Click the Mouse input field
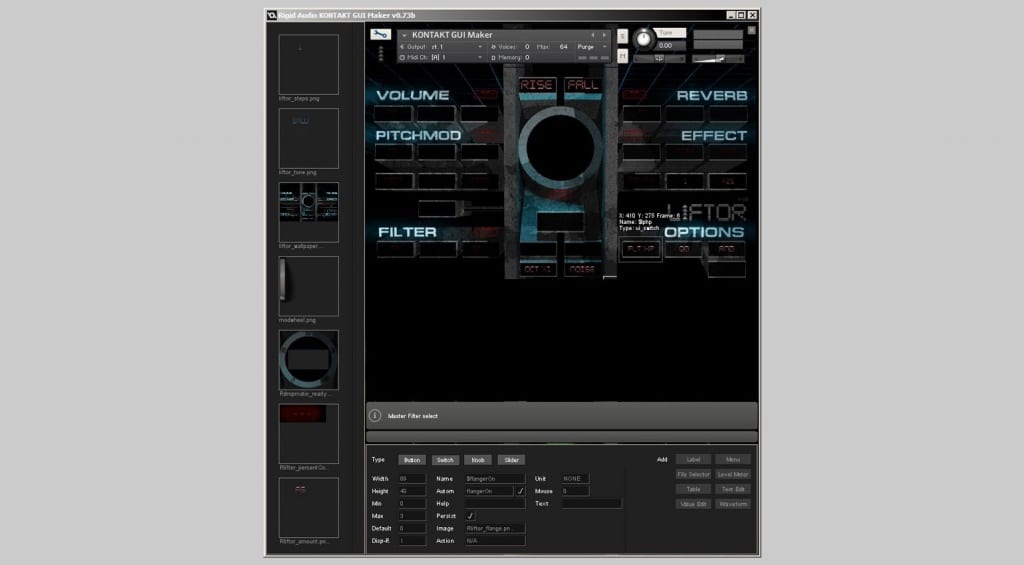This screenshot has width=1024, height=565. [575, 491]
